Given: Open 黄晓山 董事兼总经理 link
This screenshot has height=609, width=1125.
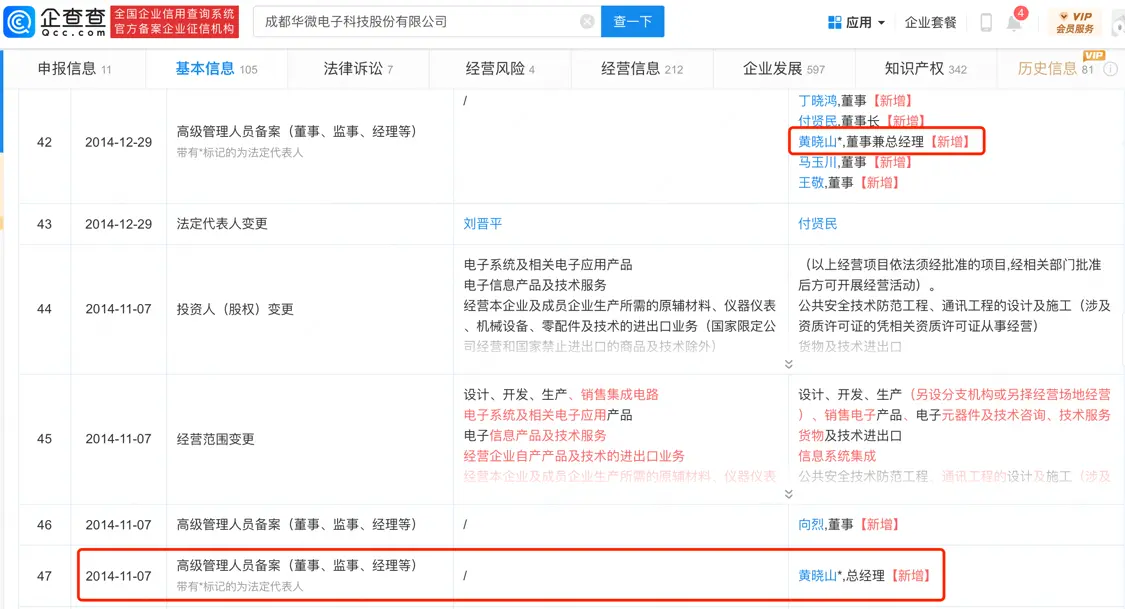Looking at the screenshot, I should pos(817,141).
